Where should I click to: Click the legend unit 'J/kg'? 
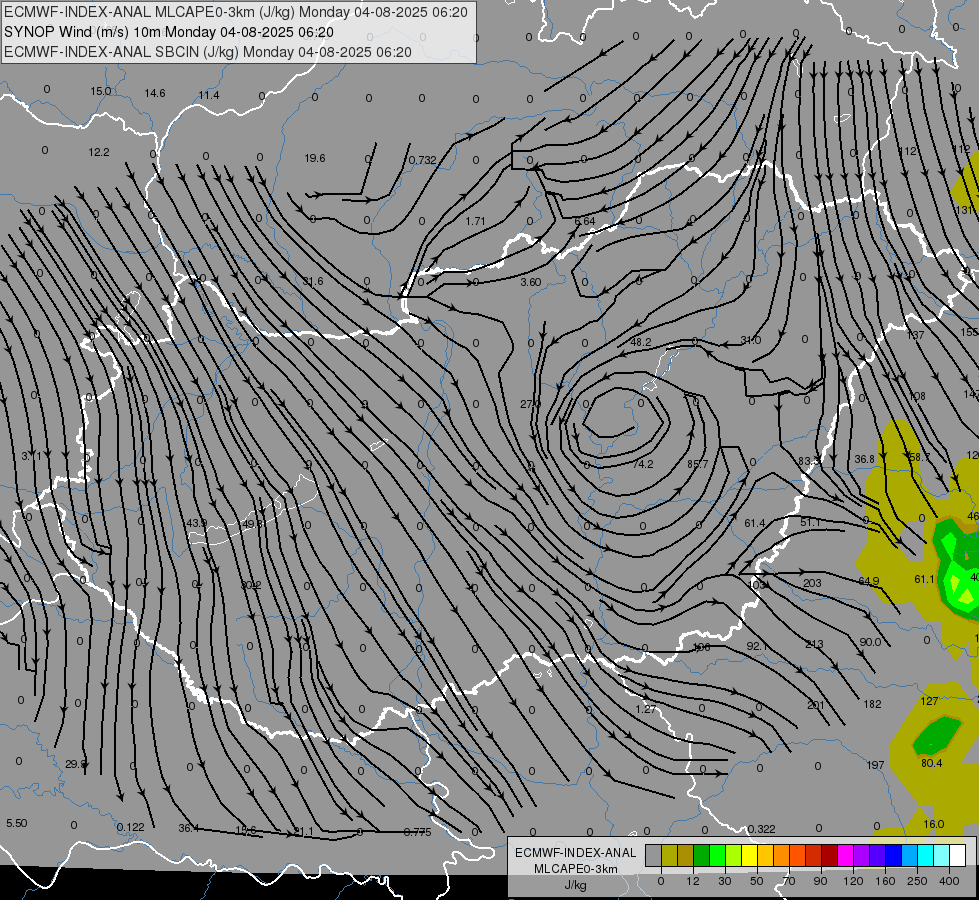tap(576, 884)
